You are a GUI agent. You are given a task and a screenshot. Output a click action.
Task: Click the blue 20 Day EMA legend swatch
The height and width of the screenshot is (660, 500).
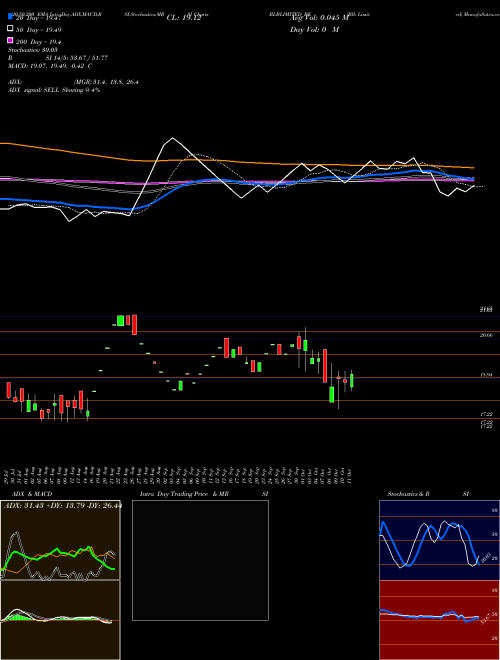10,17
